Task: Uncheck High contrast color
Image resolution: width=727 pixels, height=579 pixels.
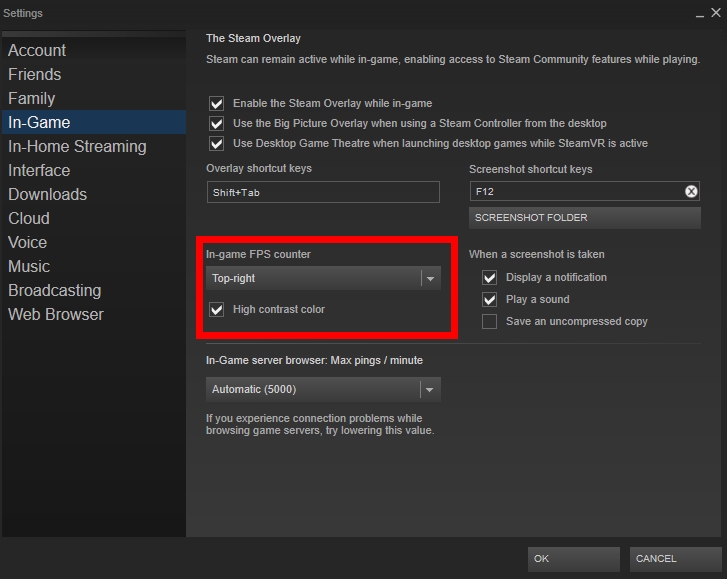Action: (217, 309)
